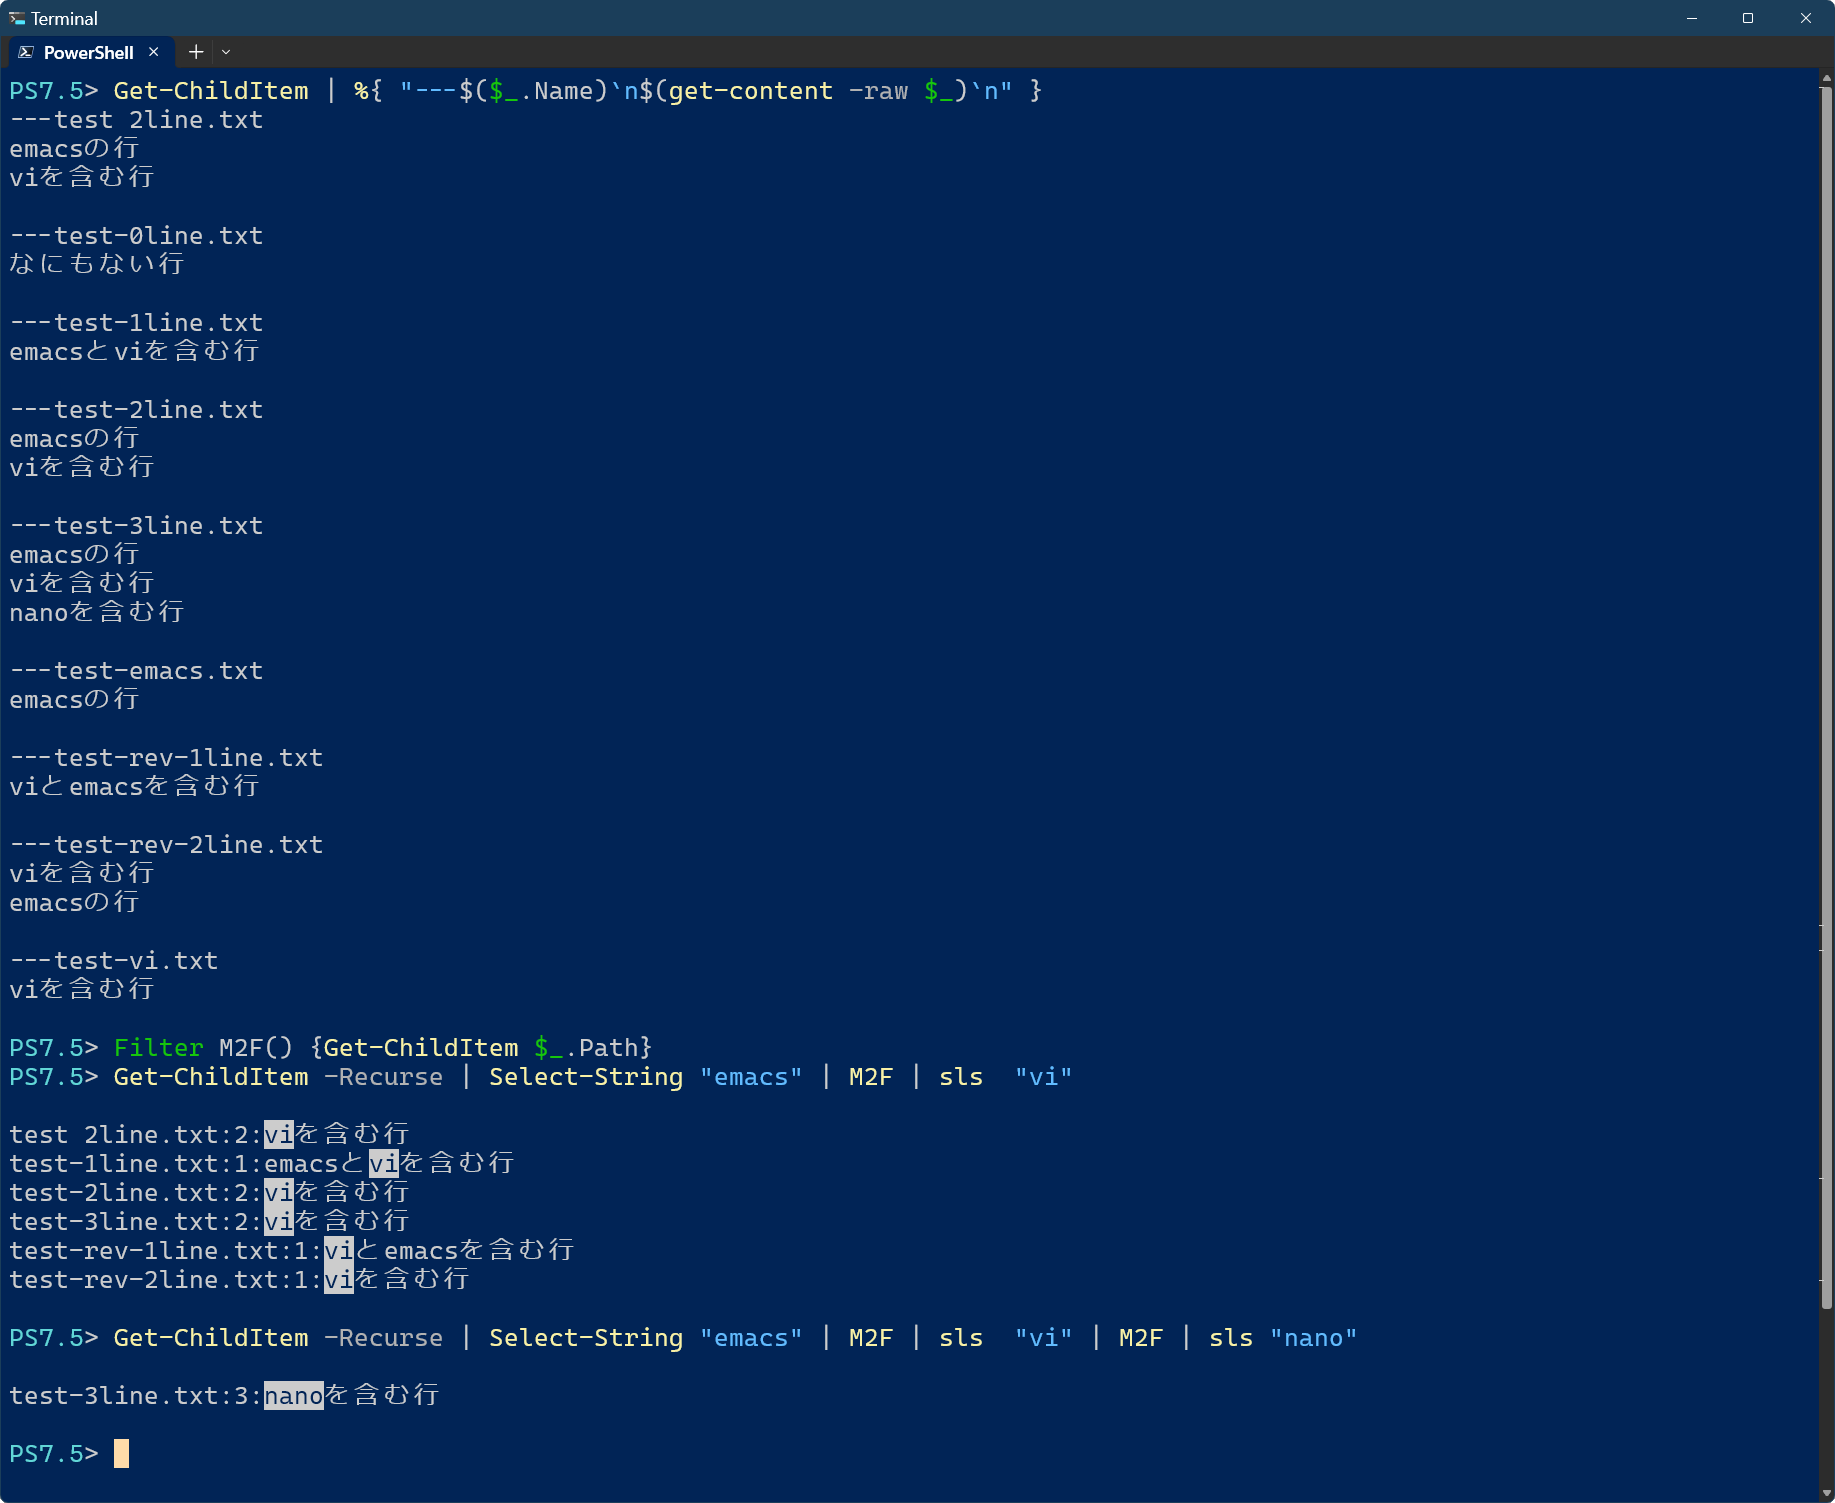Maximize the Terminal window
The width and height of the screenshot is (1835, 1503).
coord(1748,18)
